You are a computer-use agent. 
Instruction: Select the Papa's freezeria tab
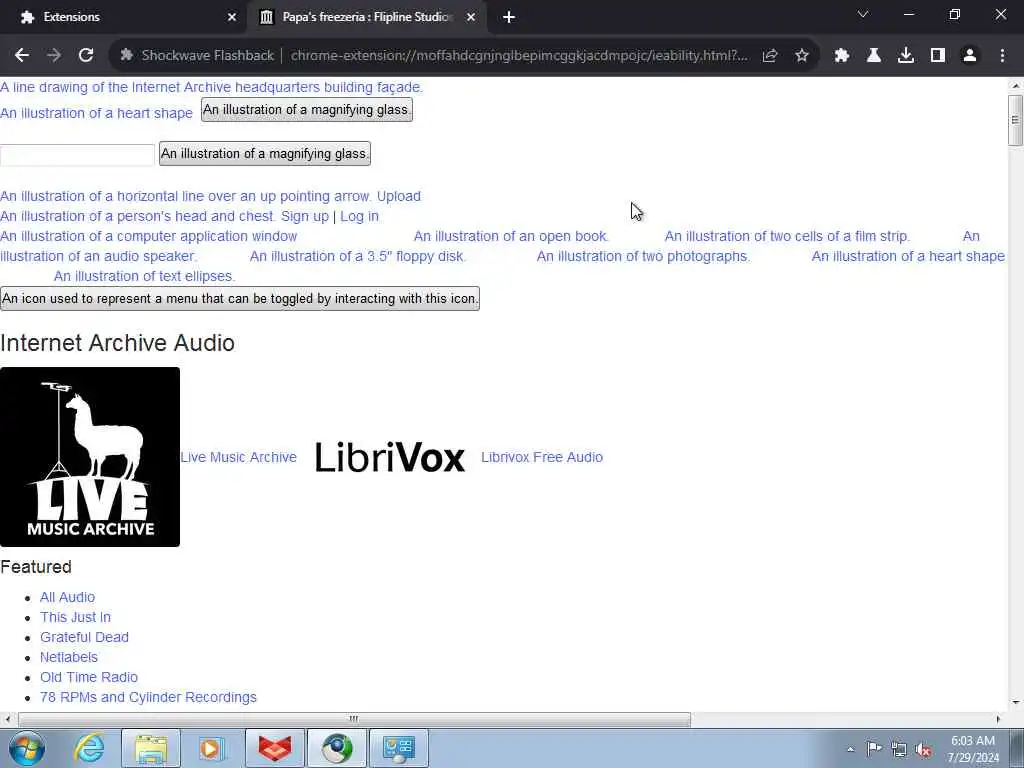[x=366, y=18]
